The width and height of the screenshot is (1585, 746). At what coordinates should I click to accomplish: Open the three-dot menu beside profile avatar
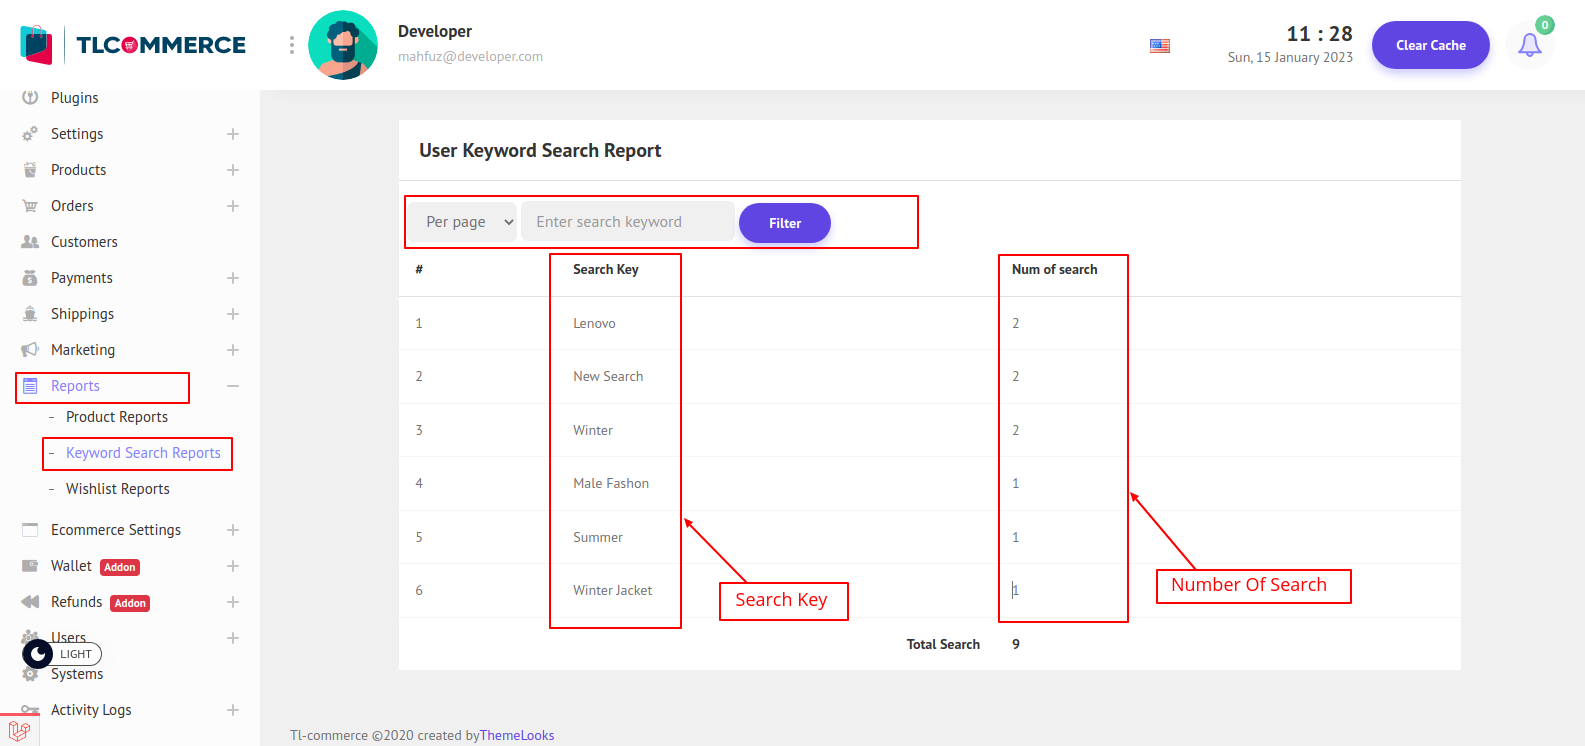pyautogui.click(x=291, y=45)
